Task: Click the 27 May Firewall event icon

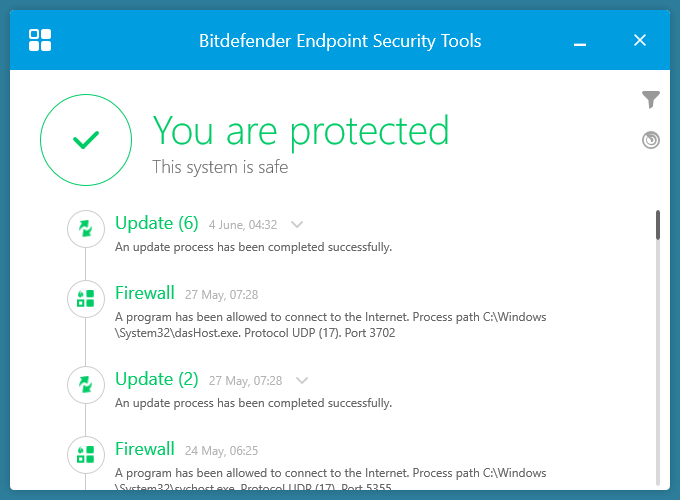Action: point(86,298)
